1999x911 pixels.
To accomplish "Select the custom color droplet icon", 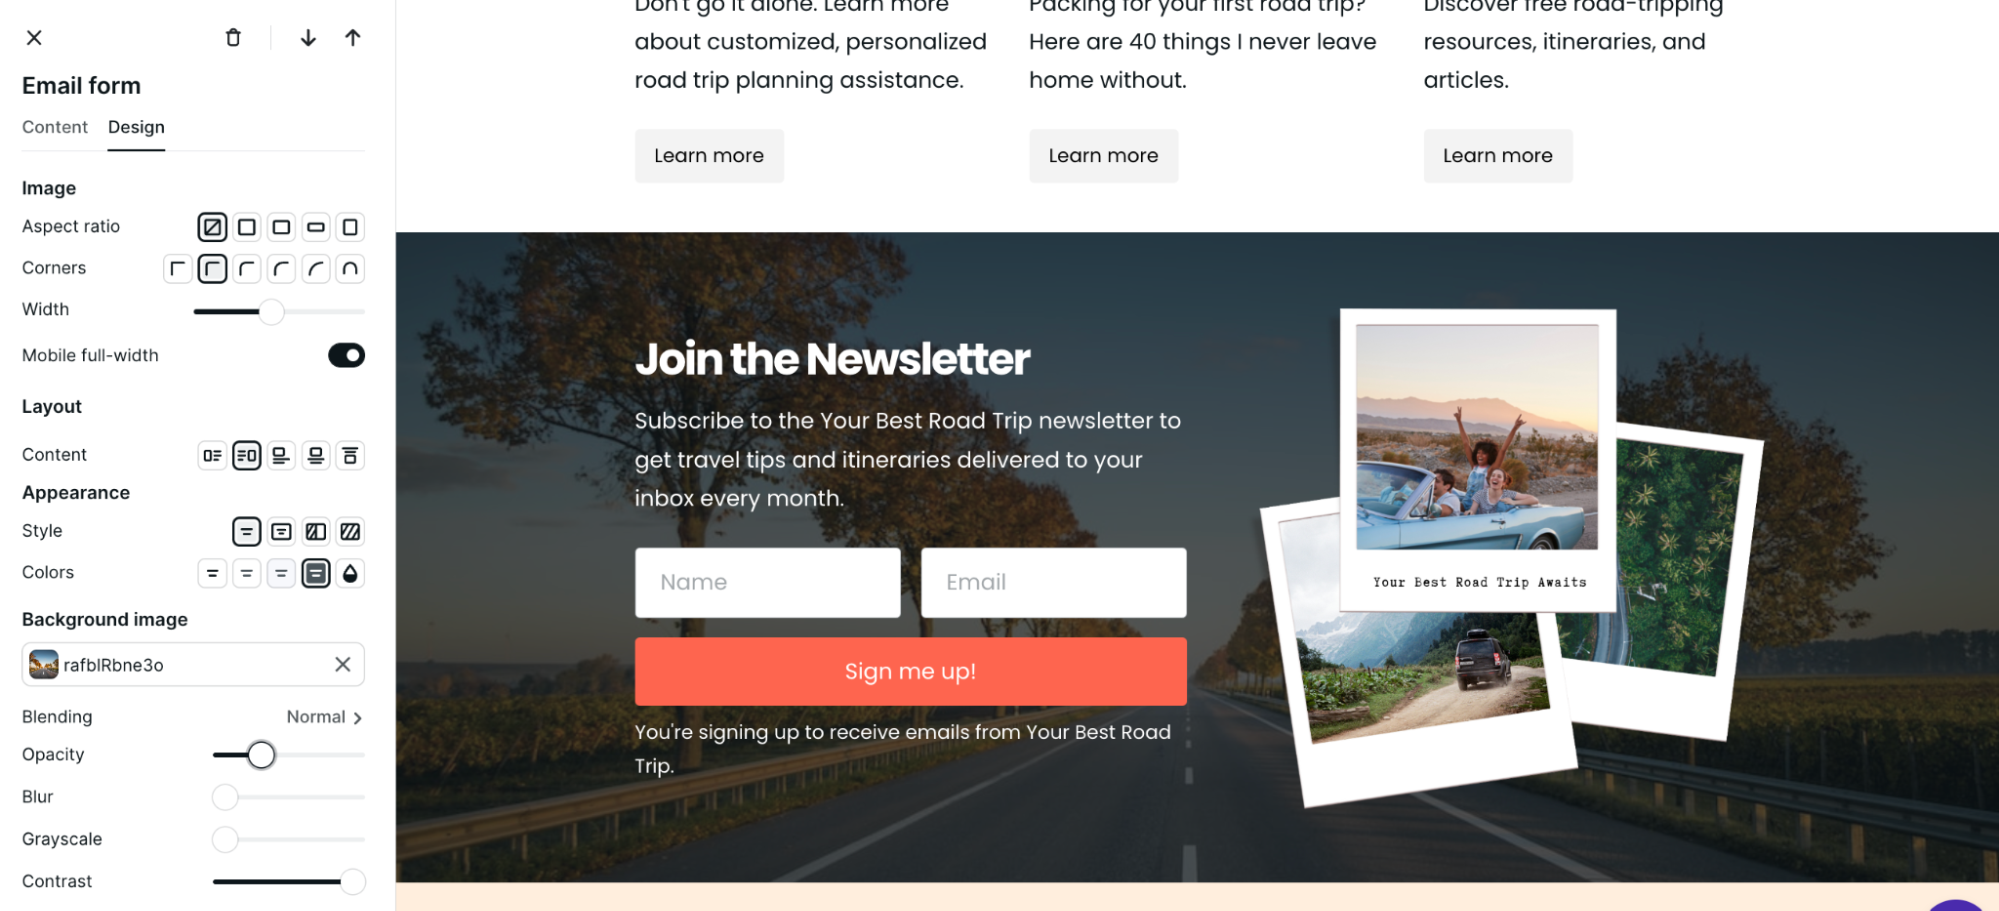I will [x=350, y=573].
